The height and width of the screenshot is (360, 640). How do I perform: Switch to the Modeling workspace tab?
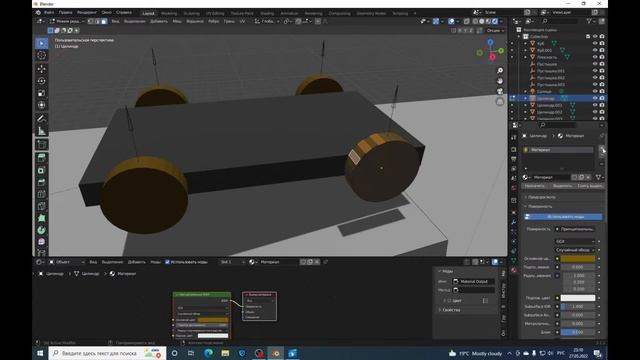[x=169, y=13]
